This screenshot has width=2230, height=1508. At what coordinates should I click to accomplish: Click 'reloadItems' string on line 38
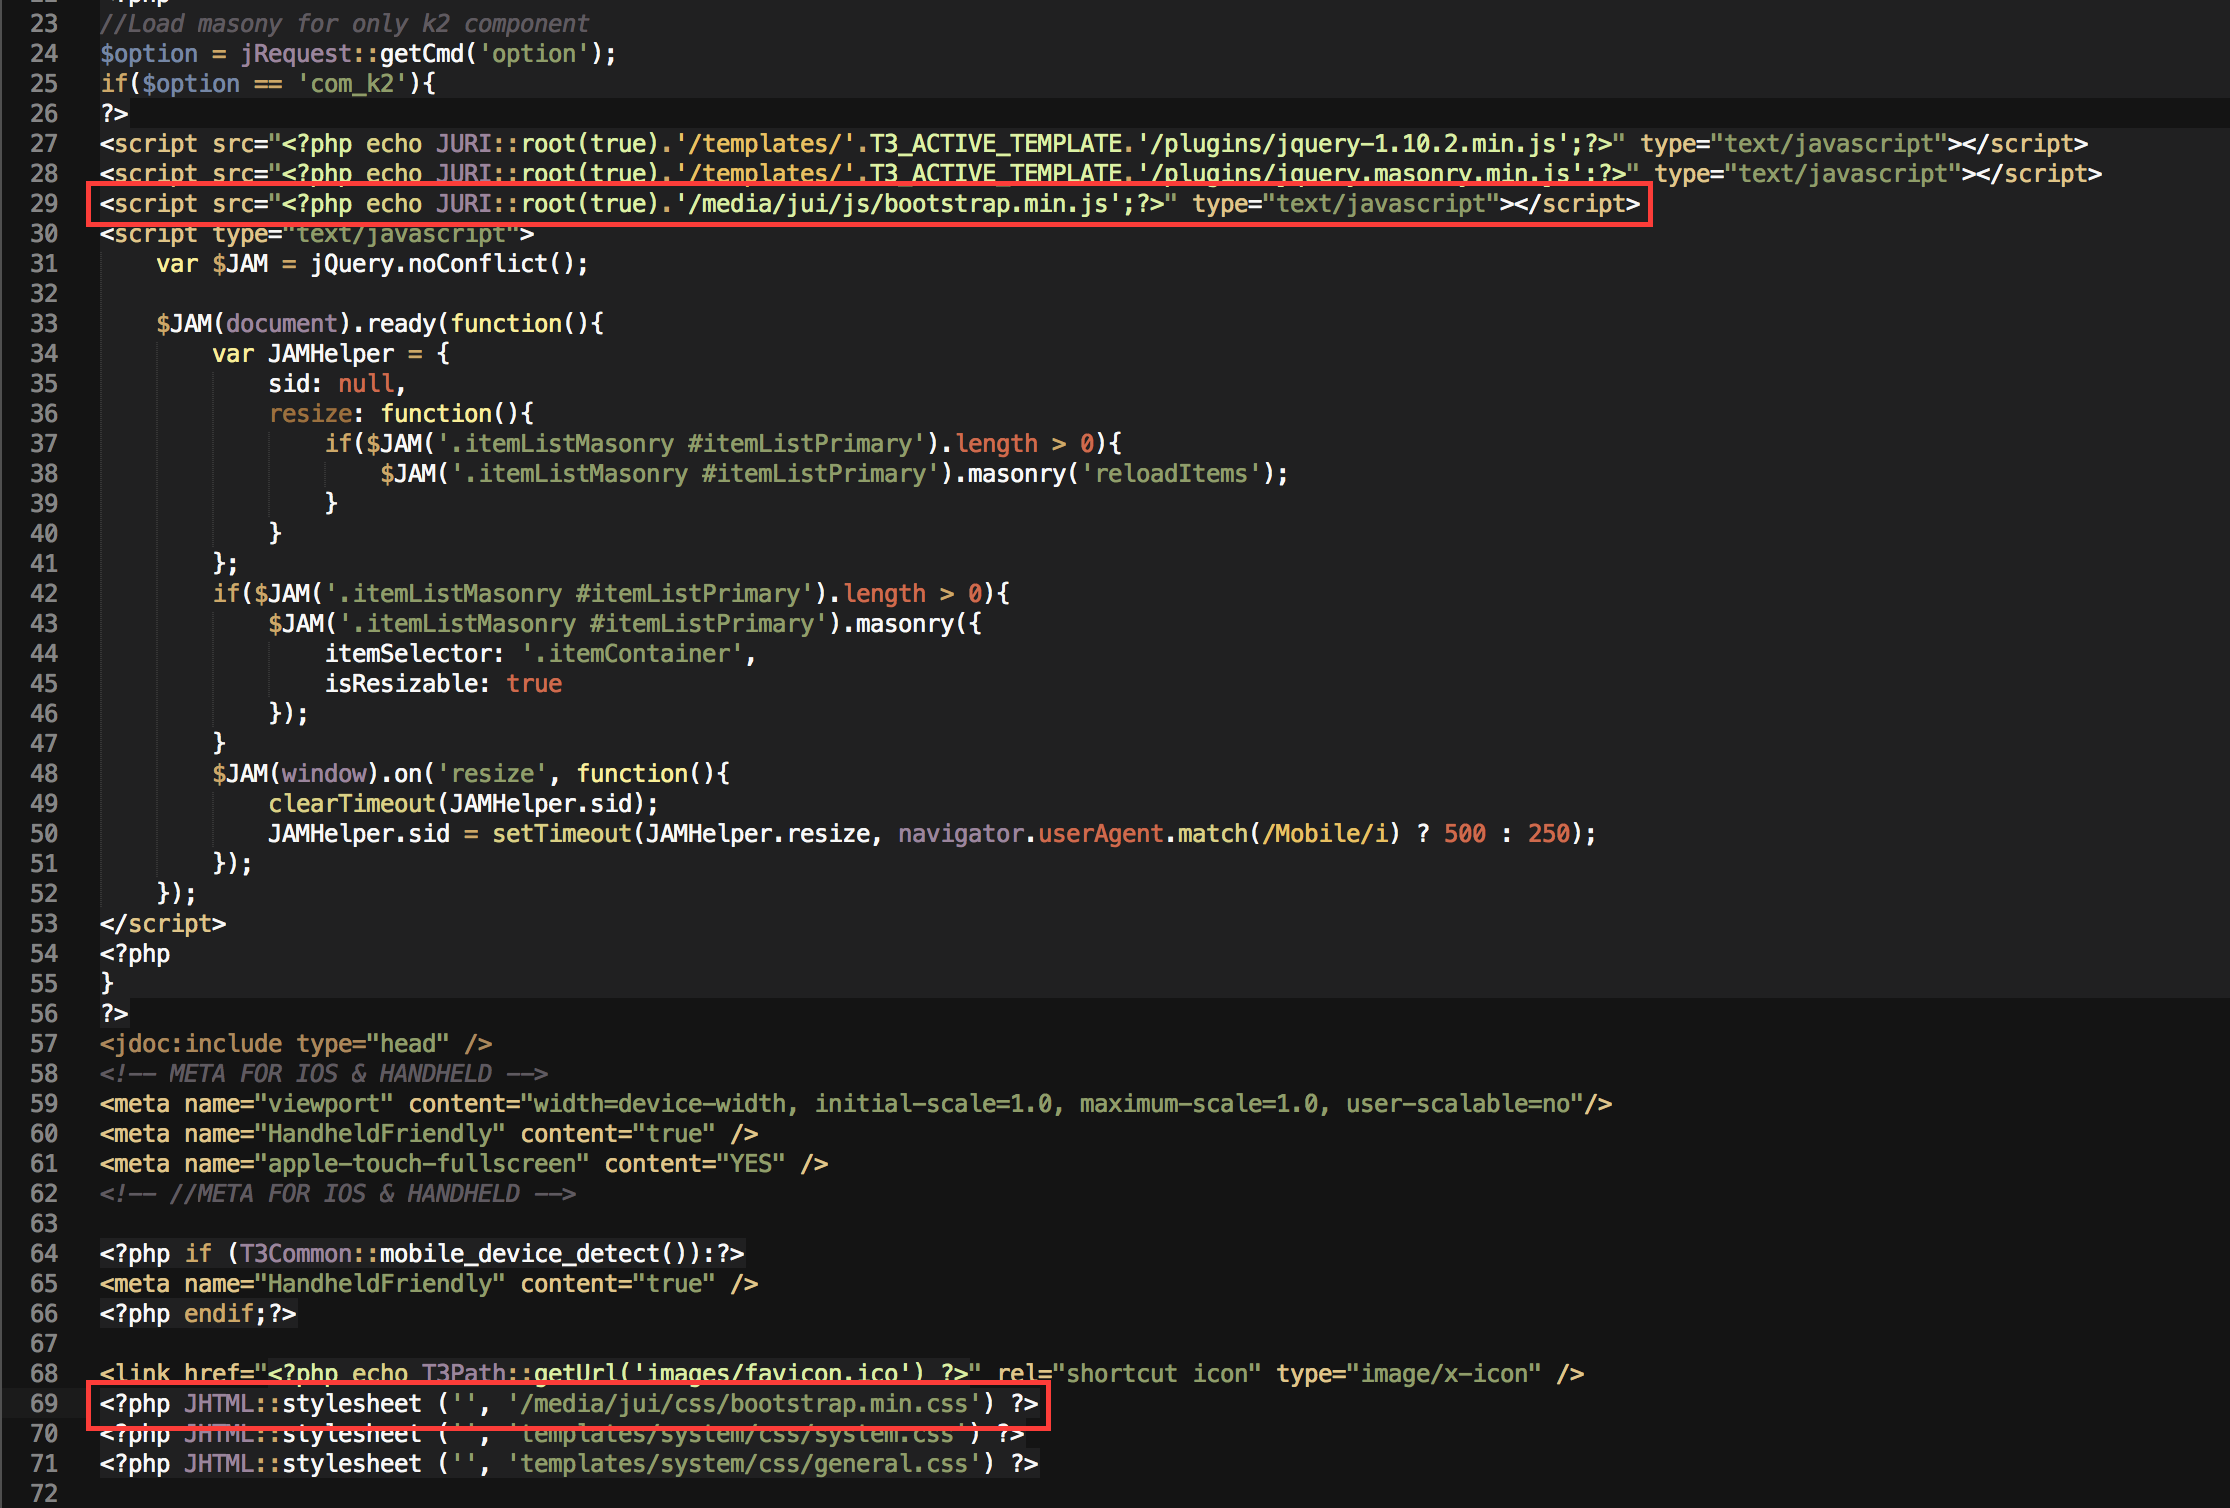click(1171, 474)
